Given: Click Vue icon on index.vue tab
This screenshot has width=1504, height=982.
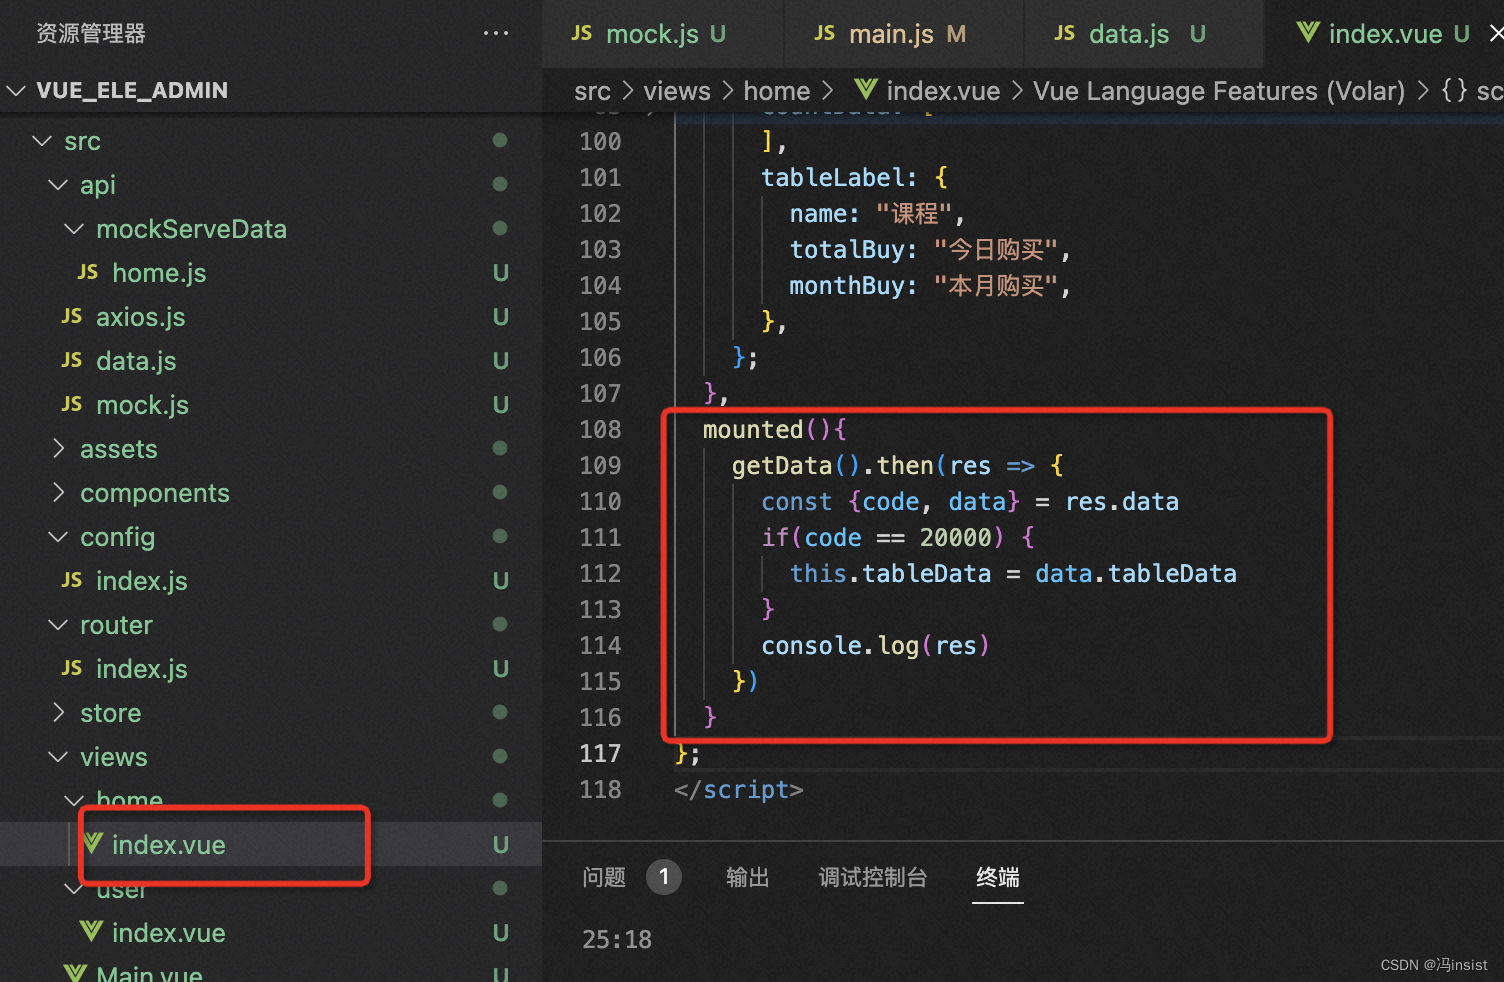Looking at the screenshot, I should (x=1307, y=33).
